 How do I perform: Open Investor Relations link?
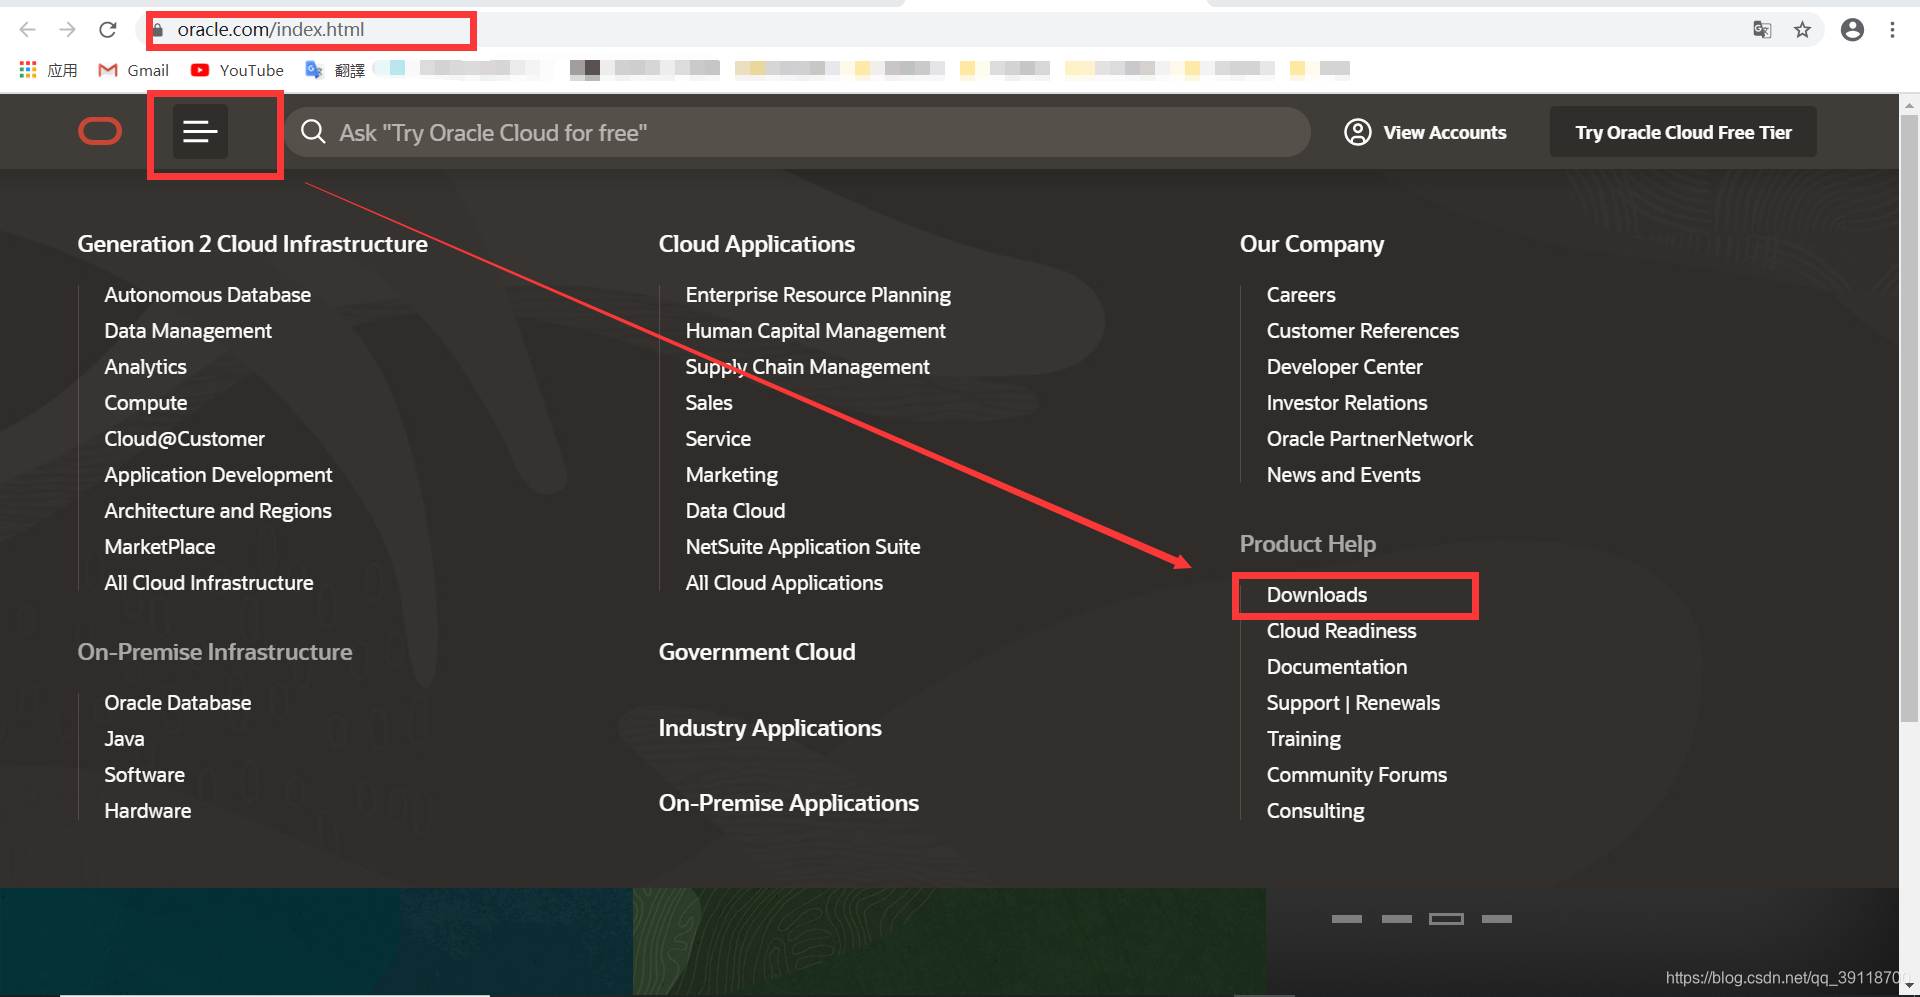1346,403
